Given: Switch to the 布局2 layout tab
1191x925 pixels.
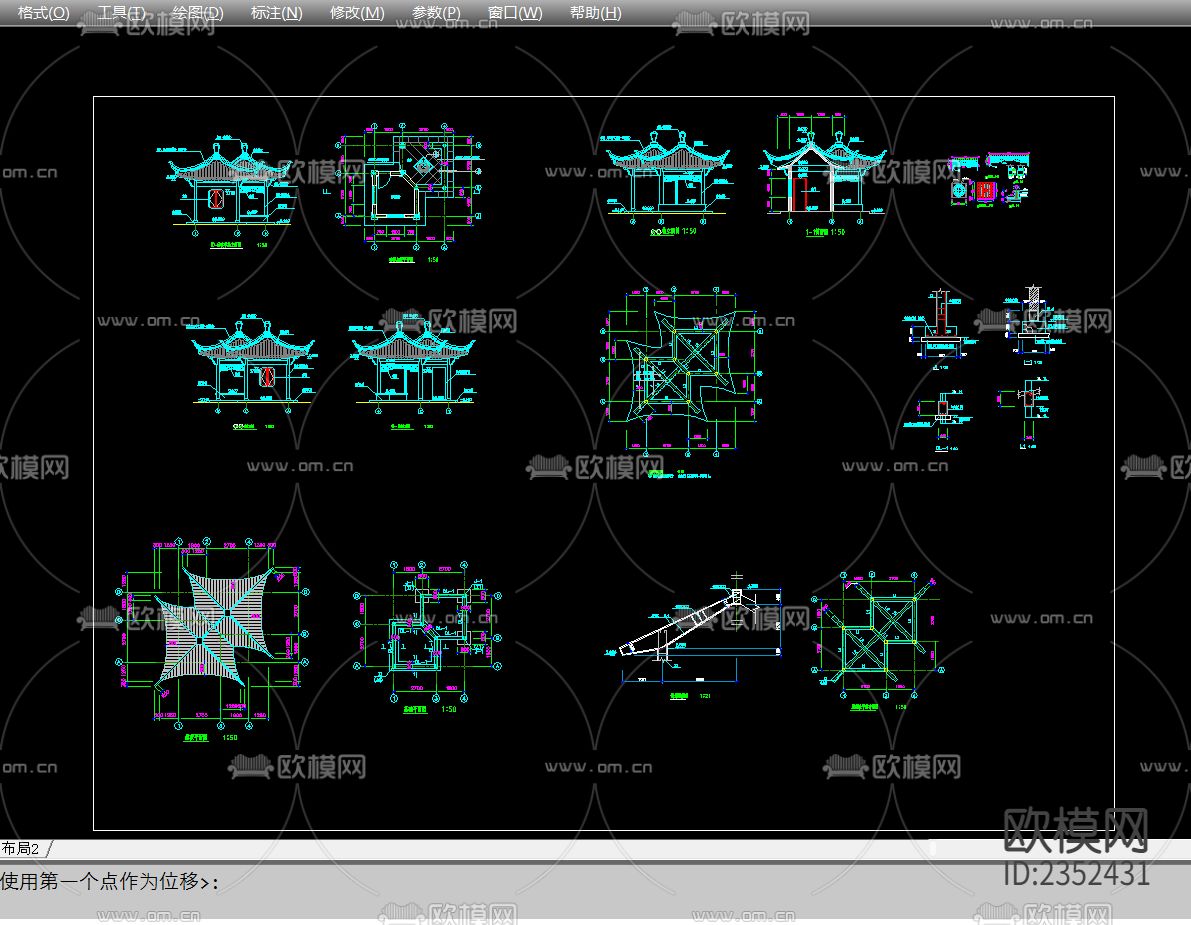Looking at the screenshot, I should [x=21, y=848].
